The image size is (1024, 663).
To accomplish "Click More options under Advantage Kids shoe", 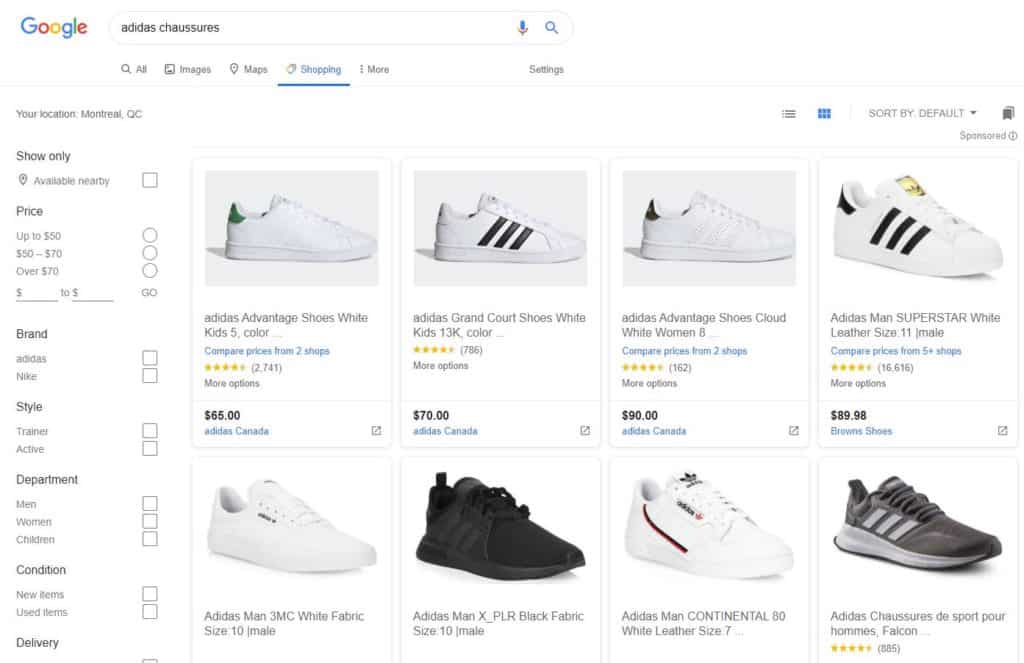I will click(x=232, y=383).
